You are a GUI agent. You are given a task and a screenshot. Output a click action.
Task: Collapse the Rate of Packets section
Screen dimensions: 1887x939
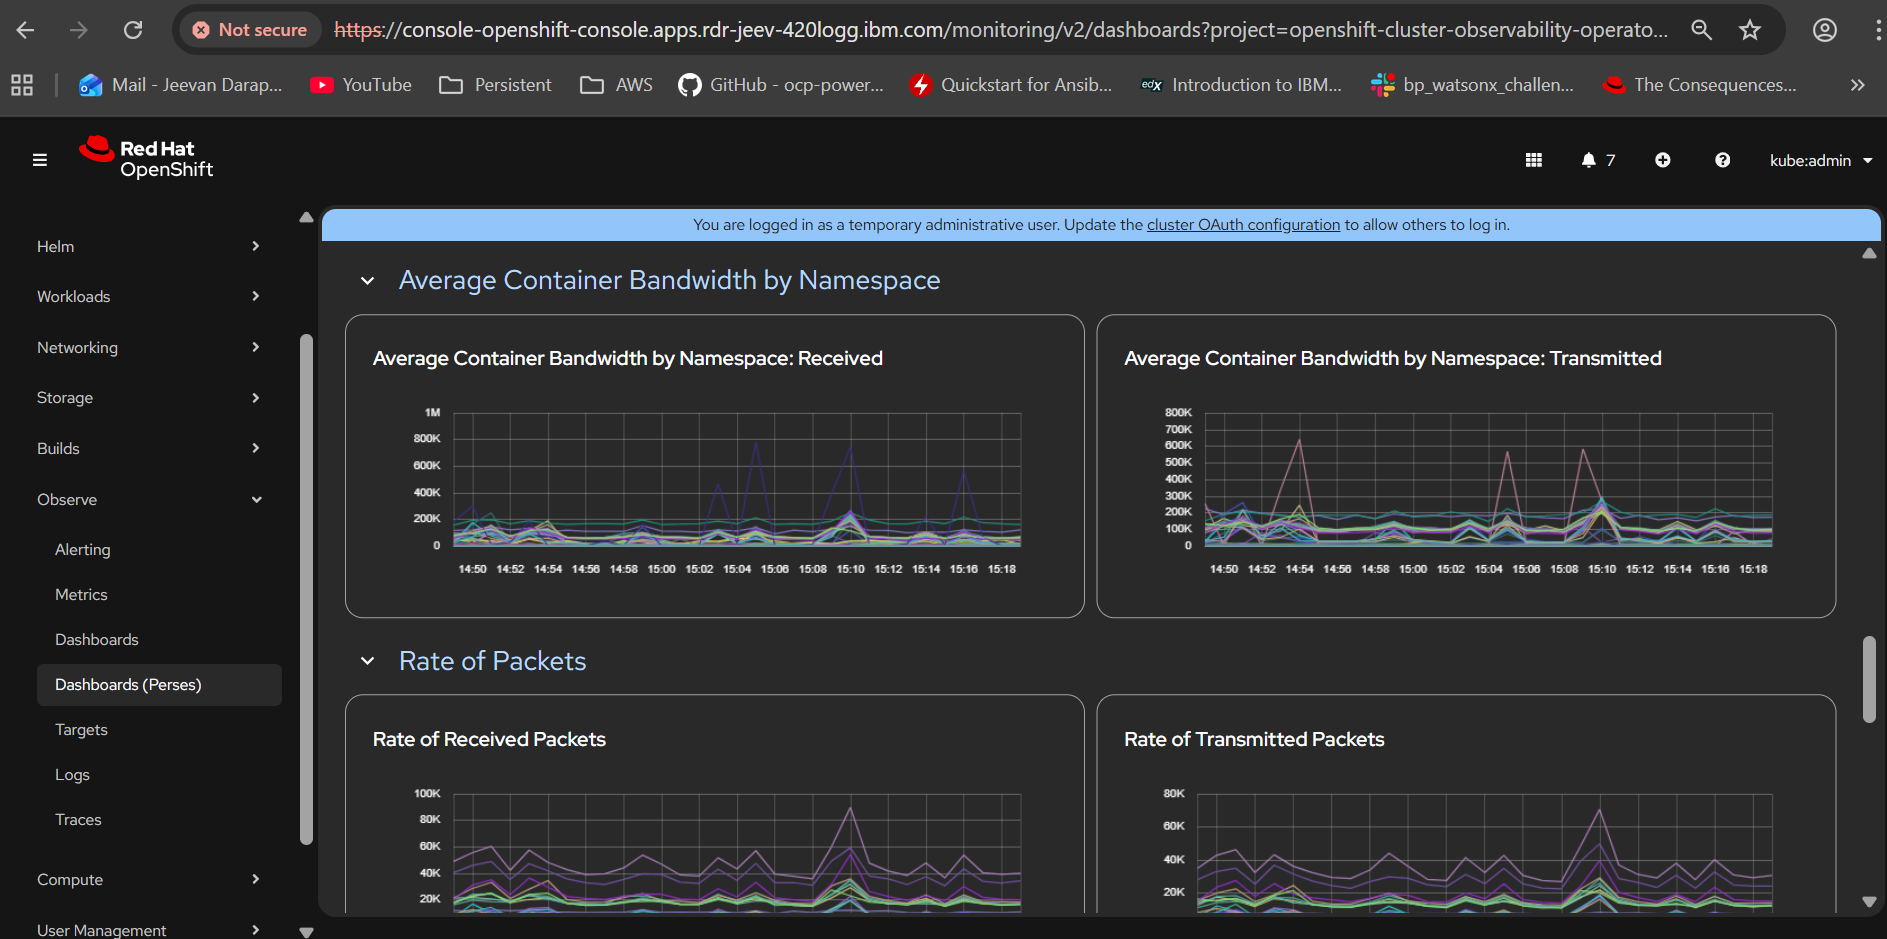pos(368,661)
